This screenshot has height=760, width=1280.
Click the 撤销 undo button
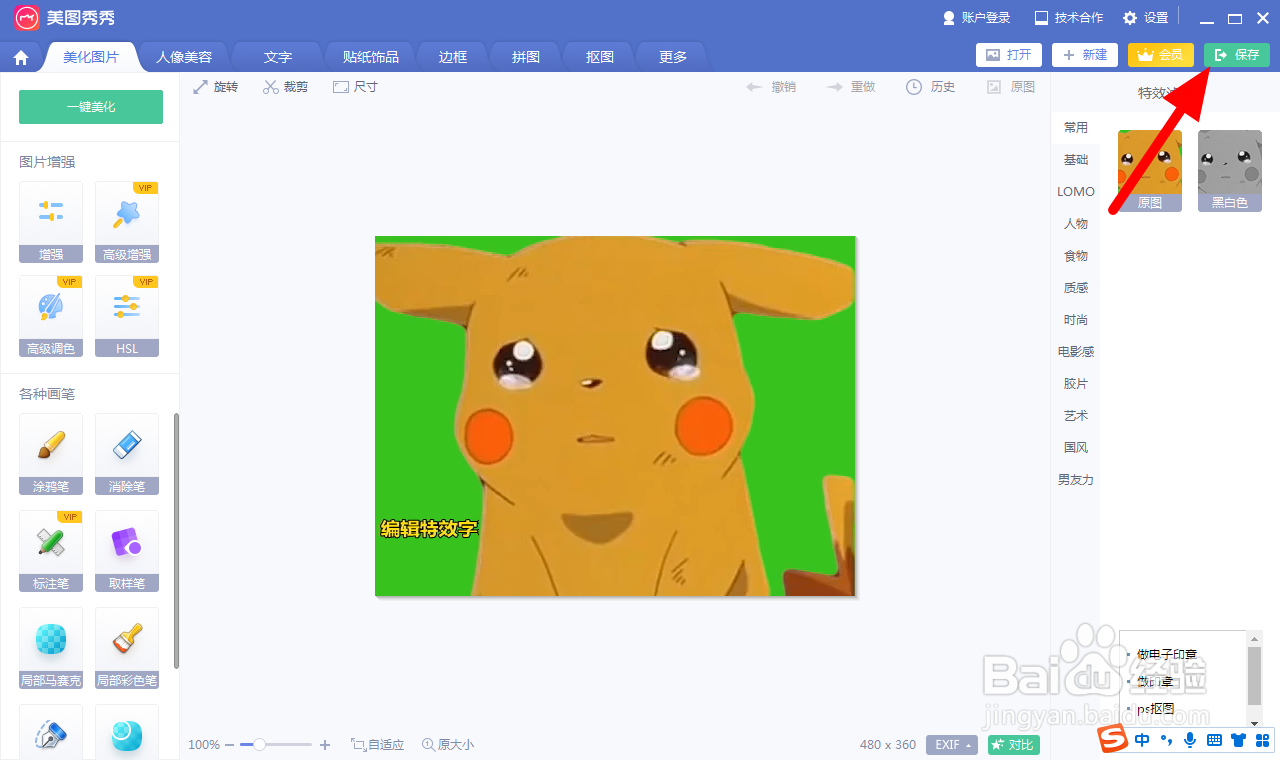click(772, 87)
